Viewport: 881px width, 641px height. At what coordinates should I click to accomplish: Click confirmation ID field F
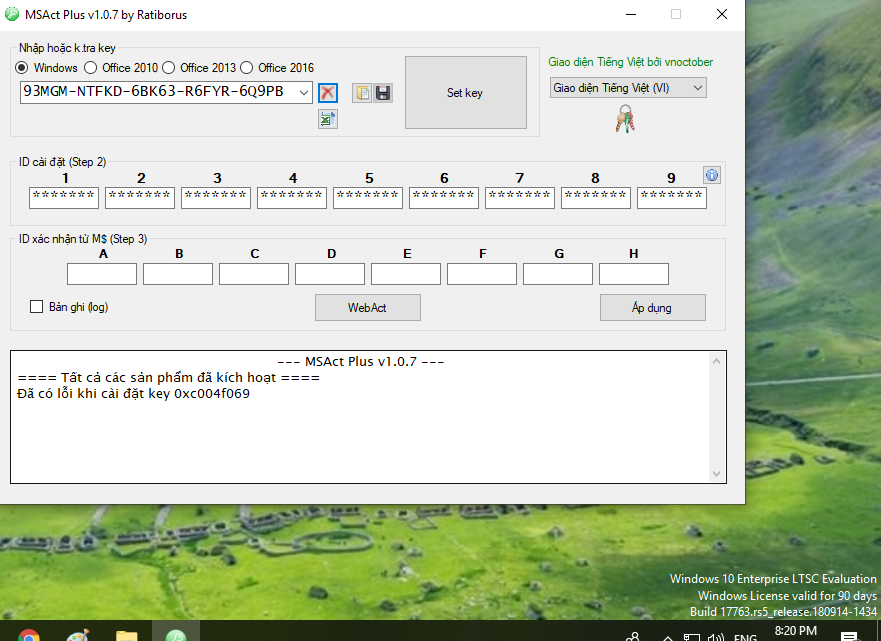tap(482, 274)
